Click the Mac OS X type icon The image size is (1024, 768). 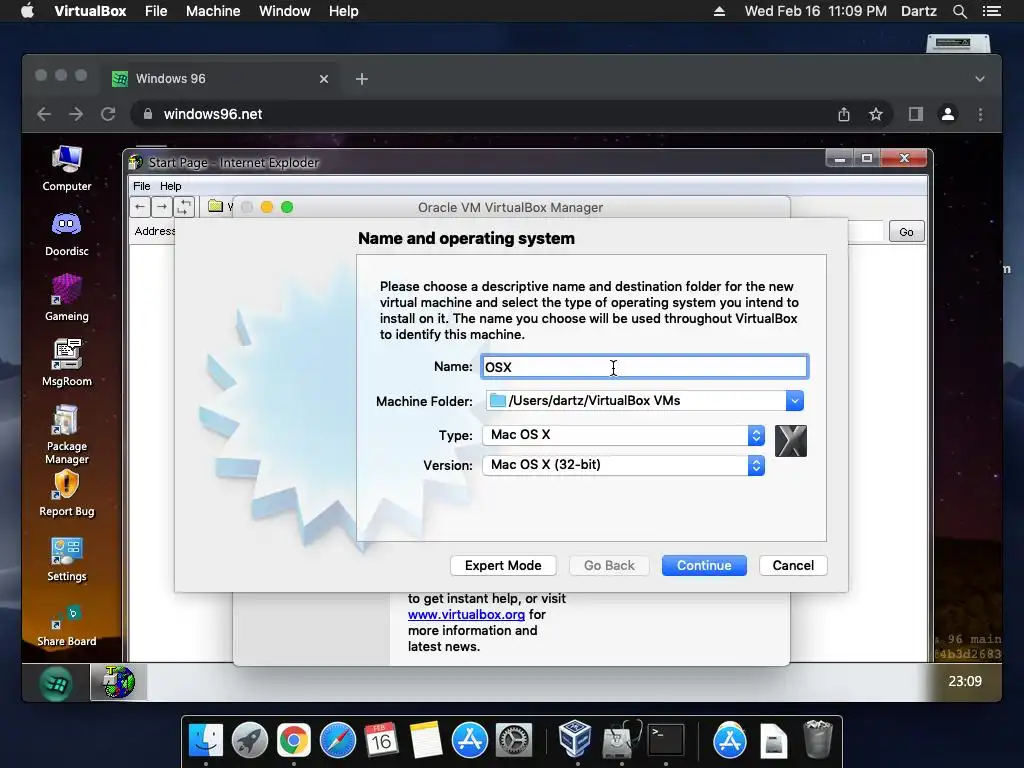[x=791, y=441]
